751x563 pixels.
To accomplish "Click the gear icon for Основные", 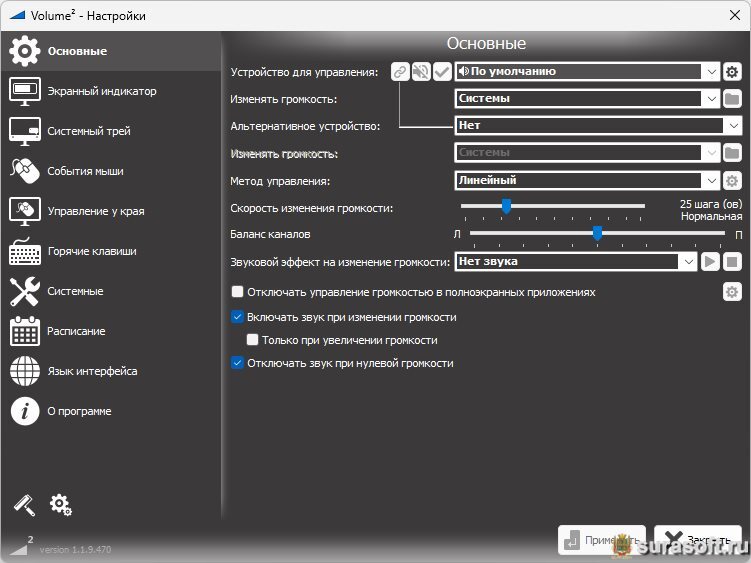I will pos(24,51).
